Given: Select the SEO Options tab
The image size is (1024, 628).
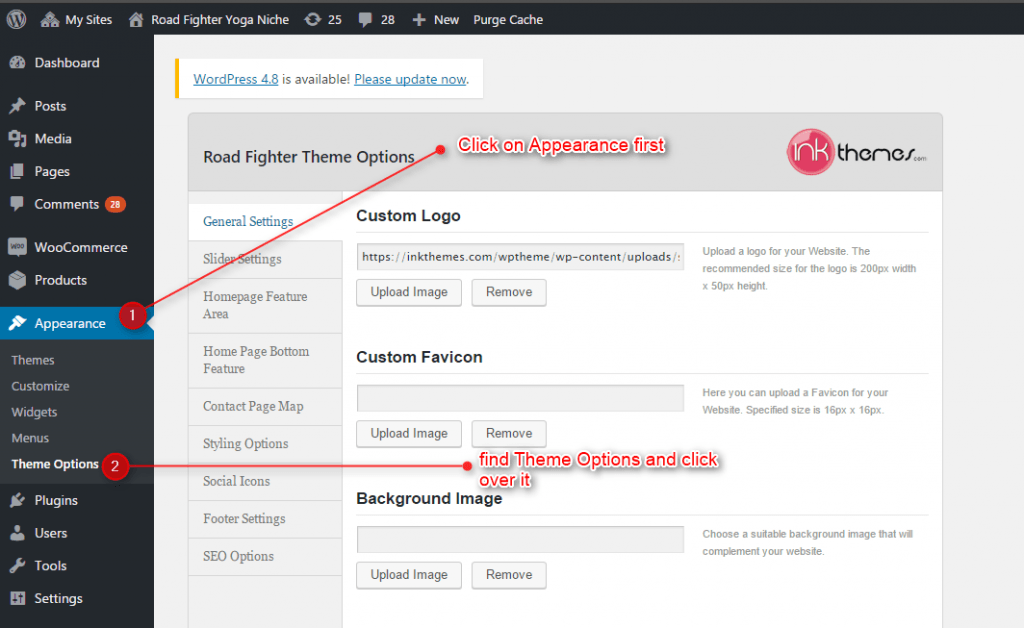Looking at the screenshot, I should (x=265, y=557).
